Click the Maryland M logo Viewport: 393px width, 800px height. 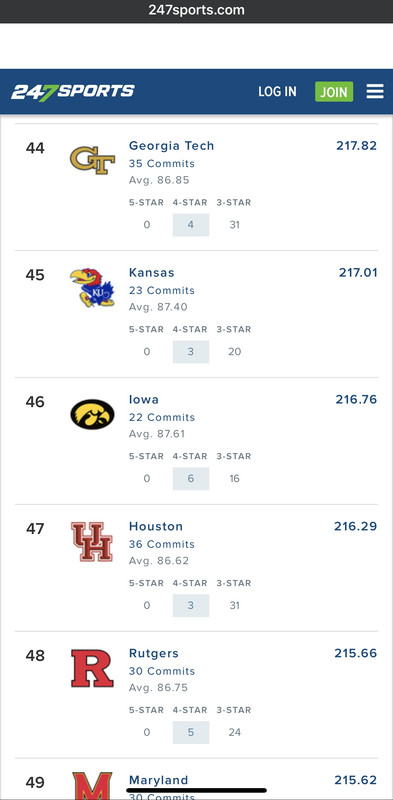pyautogui.click(x=92, y=786)
